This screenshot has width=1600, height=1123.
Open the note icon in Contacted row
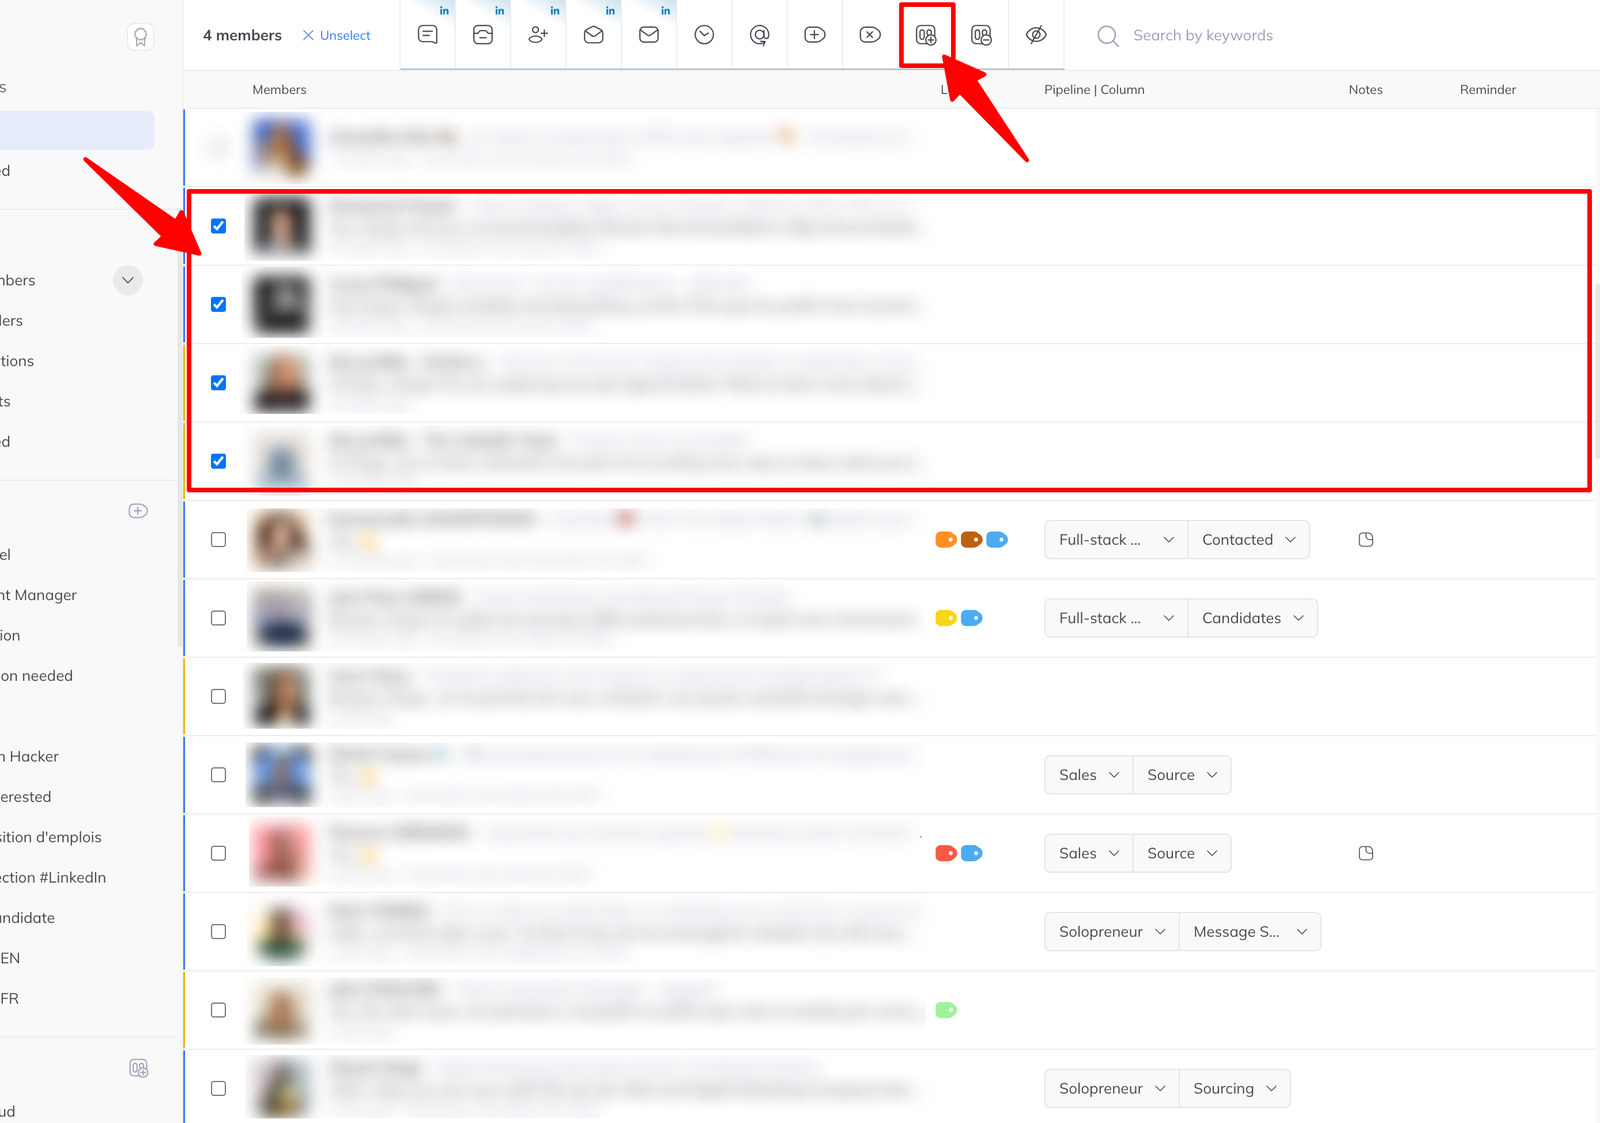click(x=1366, y=540)
